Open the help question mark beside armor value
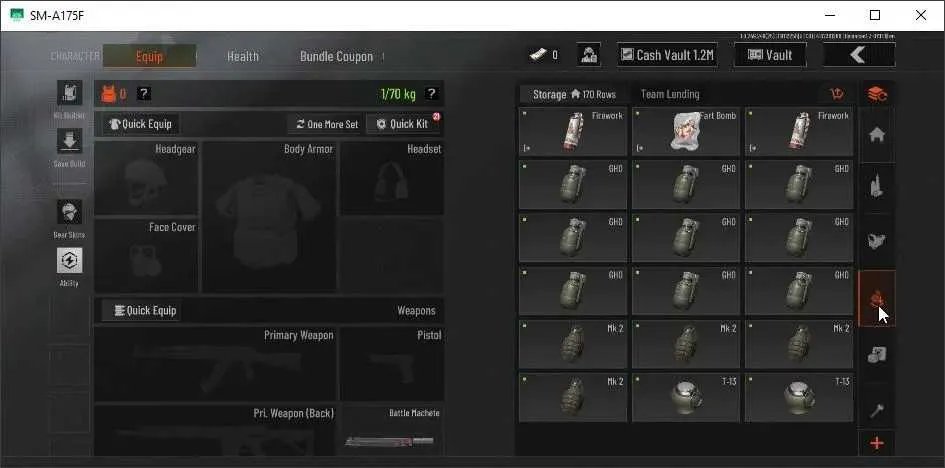The height and width of the screenshot is (468, 945). [143, 93]
